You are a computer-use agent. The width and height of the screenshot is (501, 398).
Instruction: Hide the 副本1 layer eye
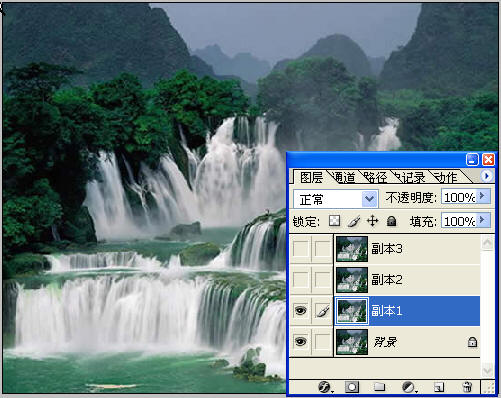(300, 311)
